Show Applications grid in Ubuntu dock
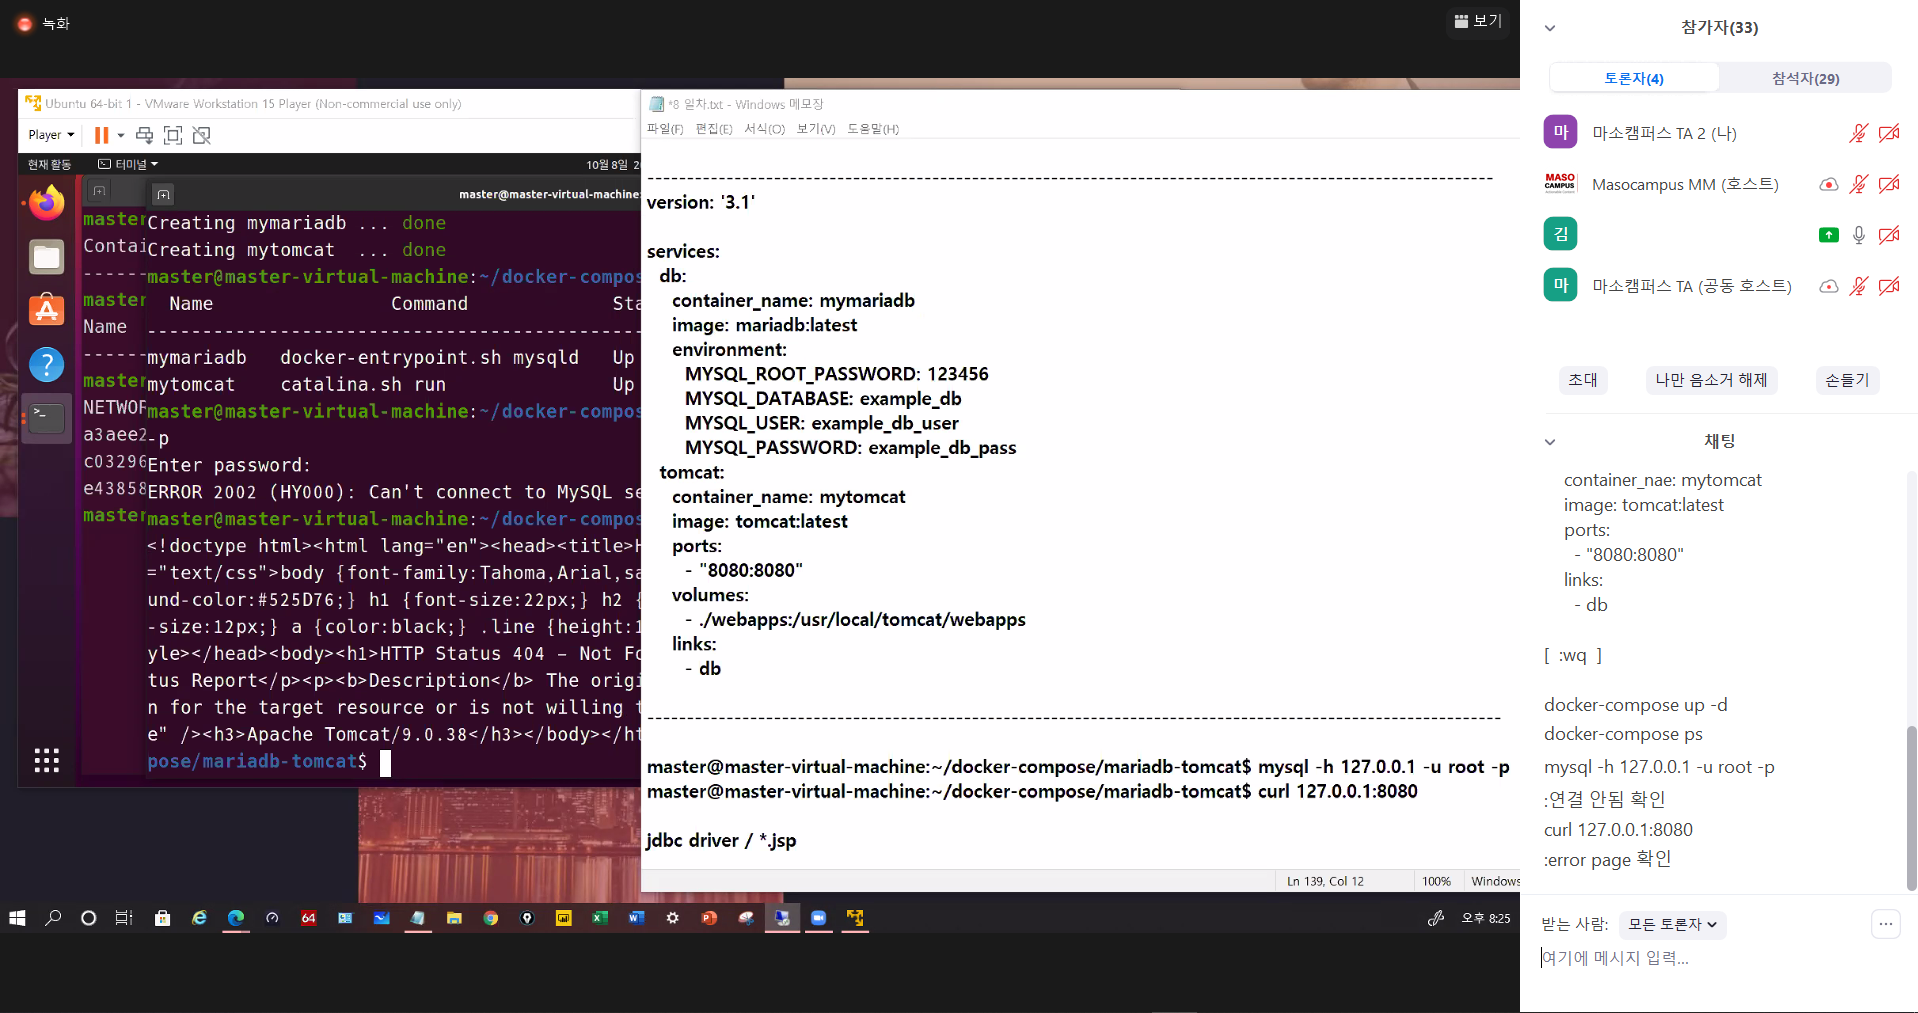1918x1013 pixels. (x=46, y=760)
